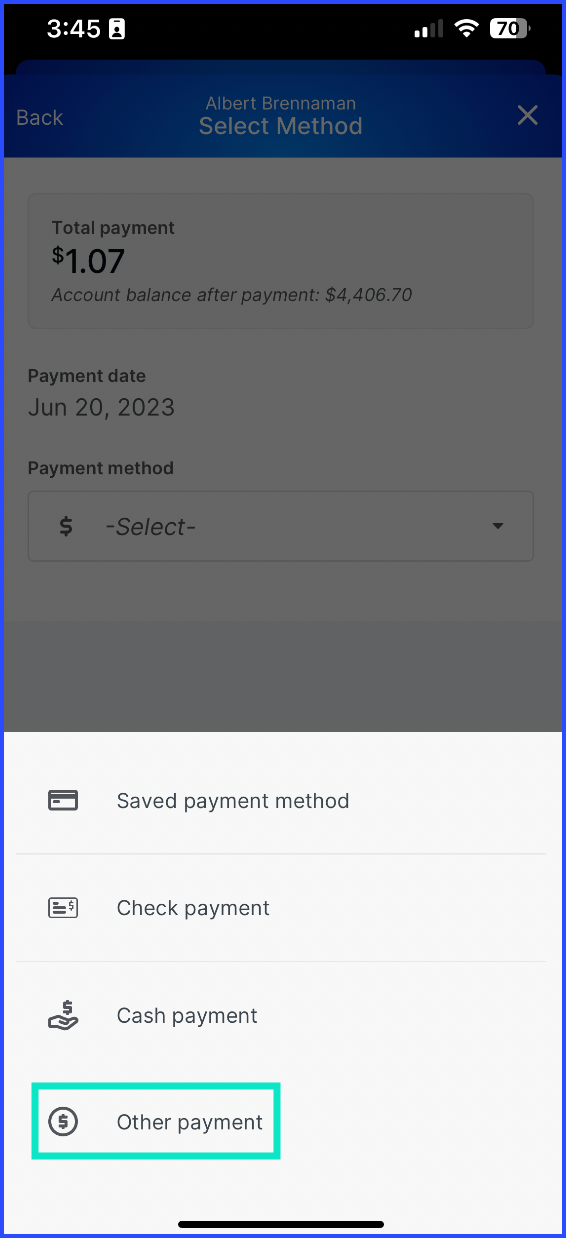
Task: Tap the battery indicator in status bar
Action: pyautogui.click(x=510, y=29)
